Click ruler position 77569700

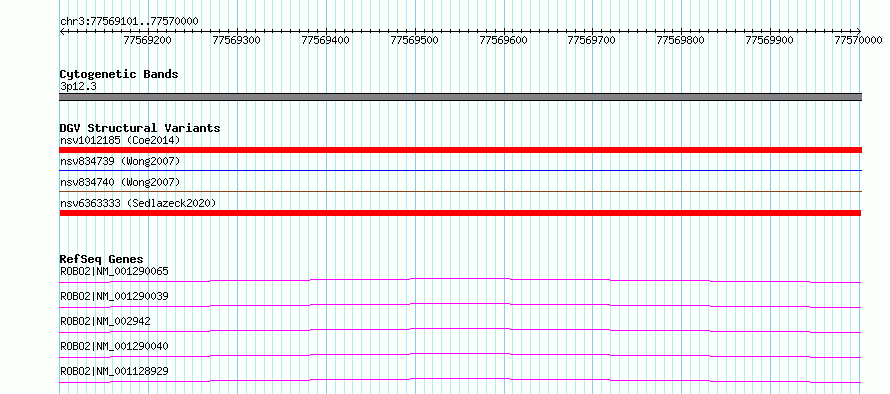(x=592, y=40)
